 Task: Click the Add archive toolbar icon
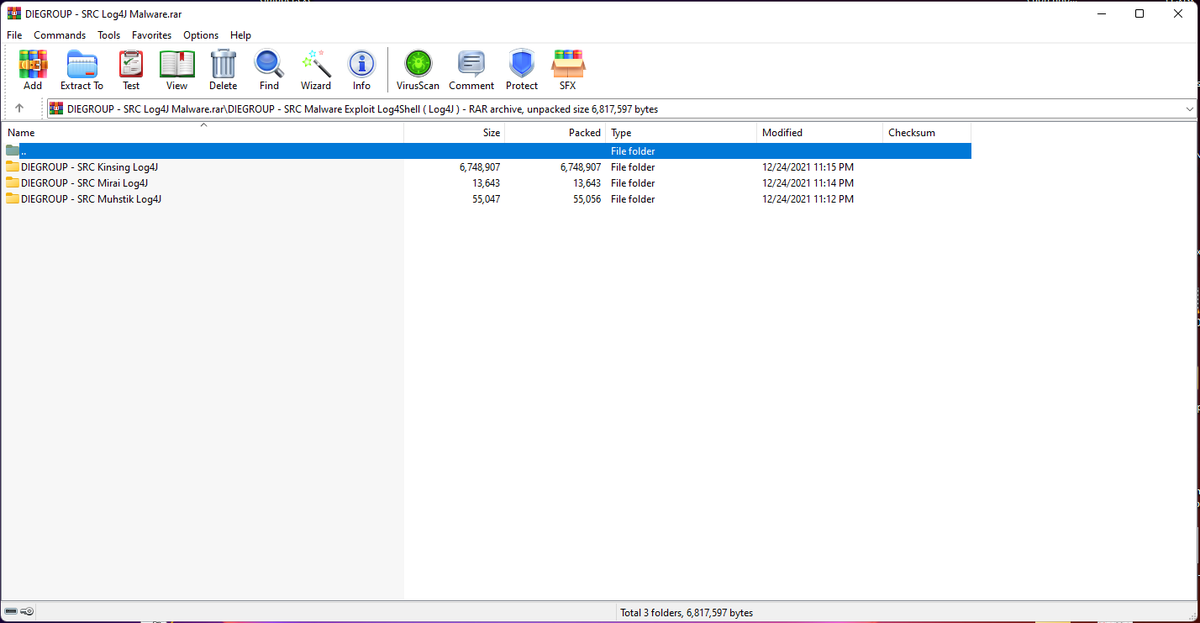(33, 64)
